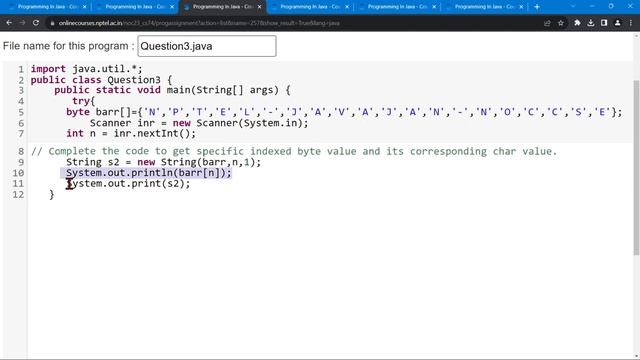Click the '// Complete the code' comment line
640x360 pixels.
tap(294, 151)
